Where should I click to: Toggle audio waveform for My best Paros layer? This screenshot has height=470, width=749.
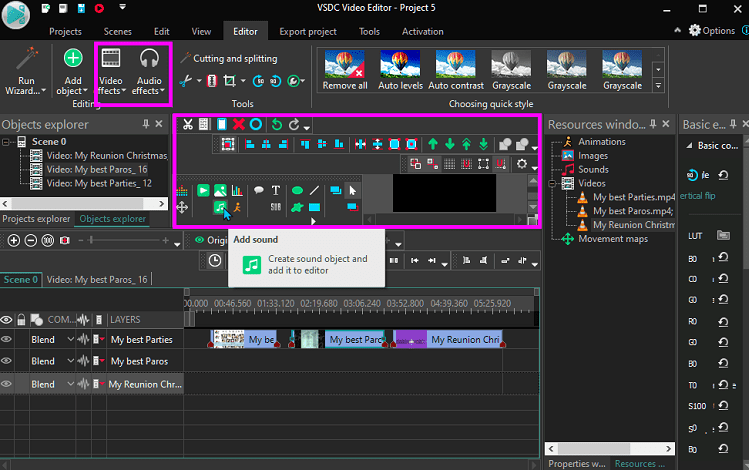pos(83,361)
